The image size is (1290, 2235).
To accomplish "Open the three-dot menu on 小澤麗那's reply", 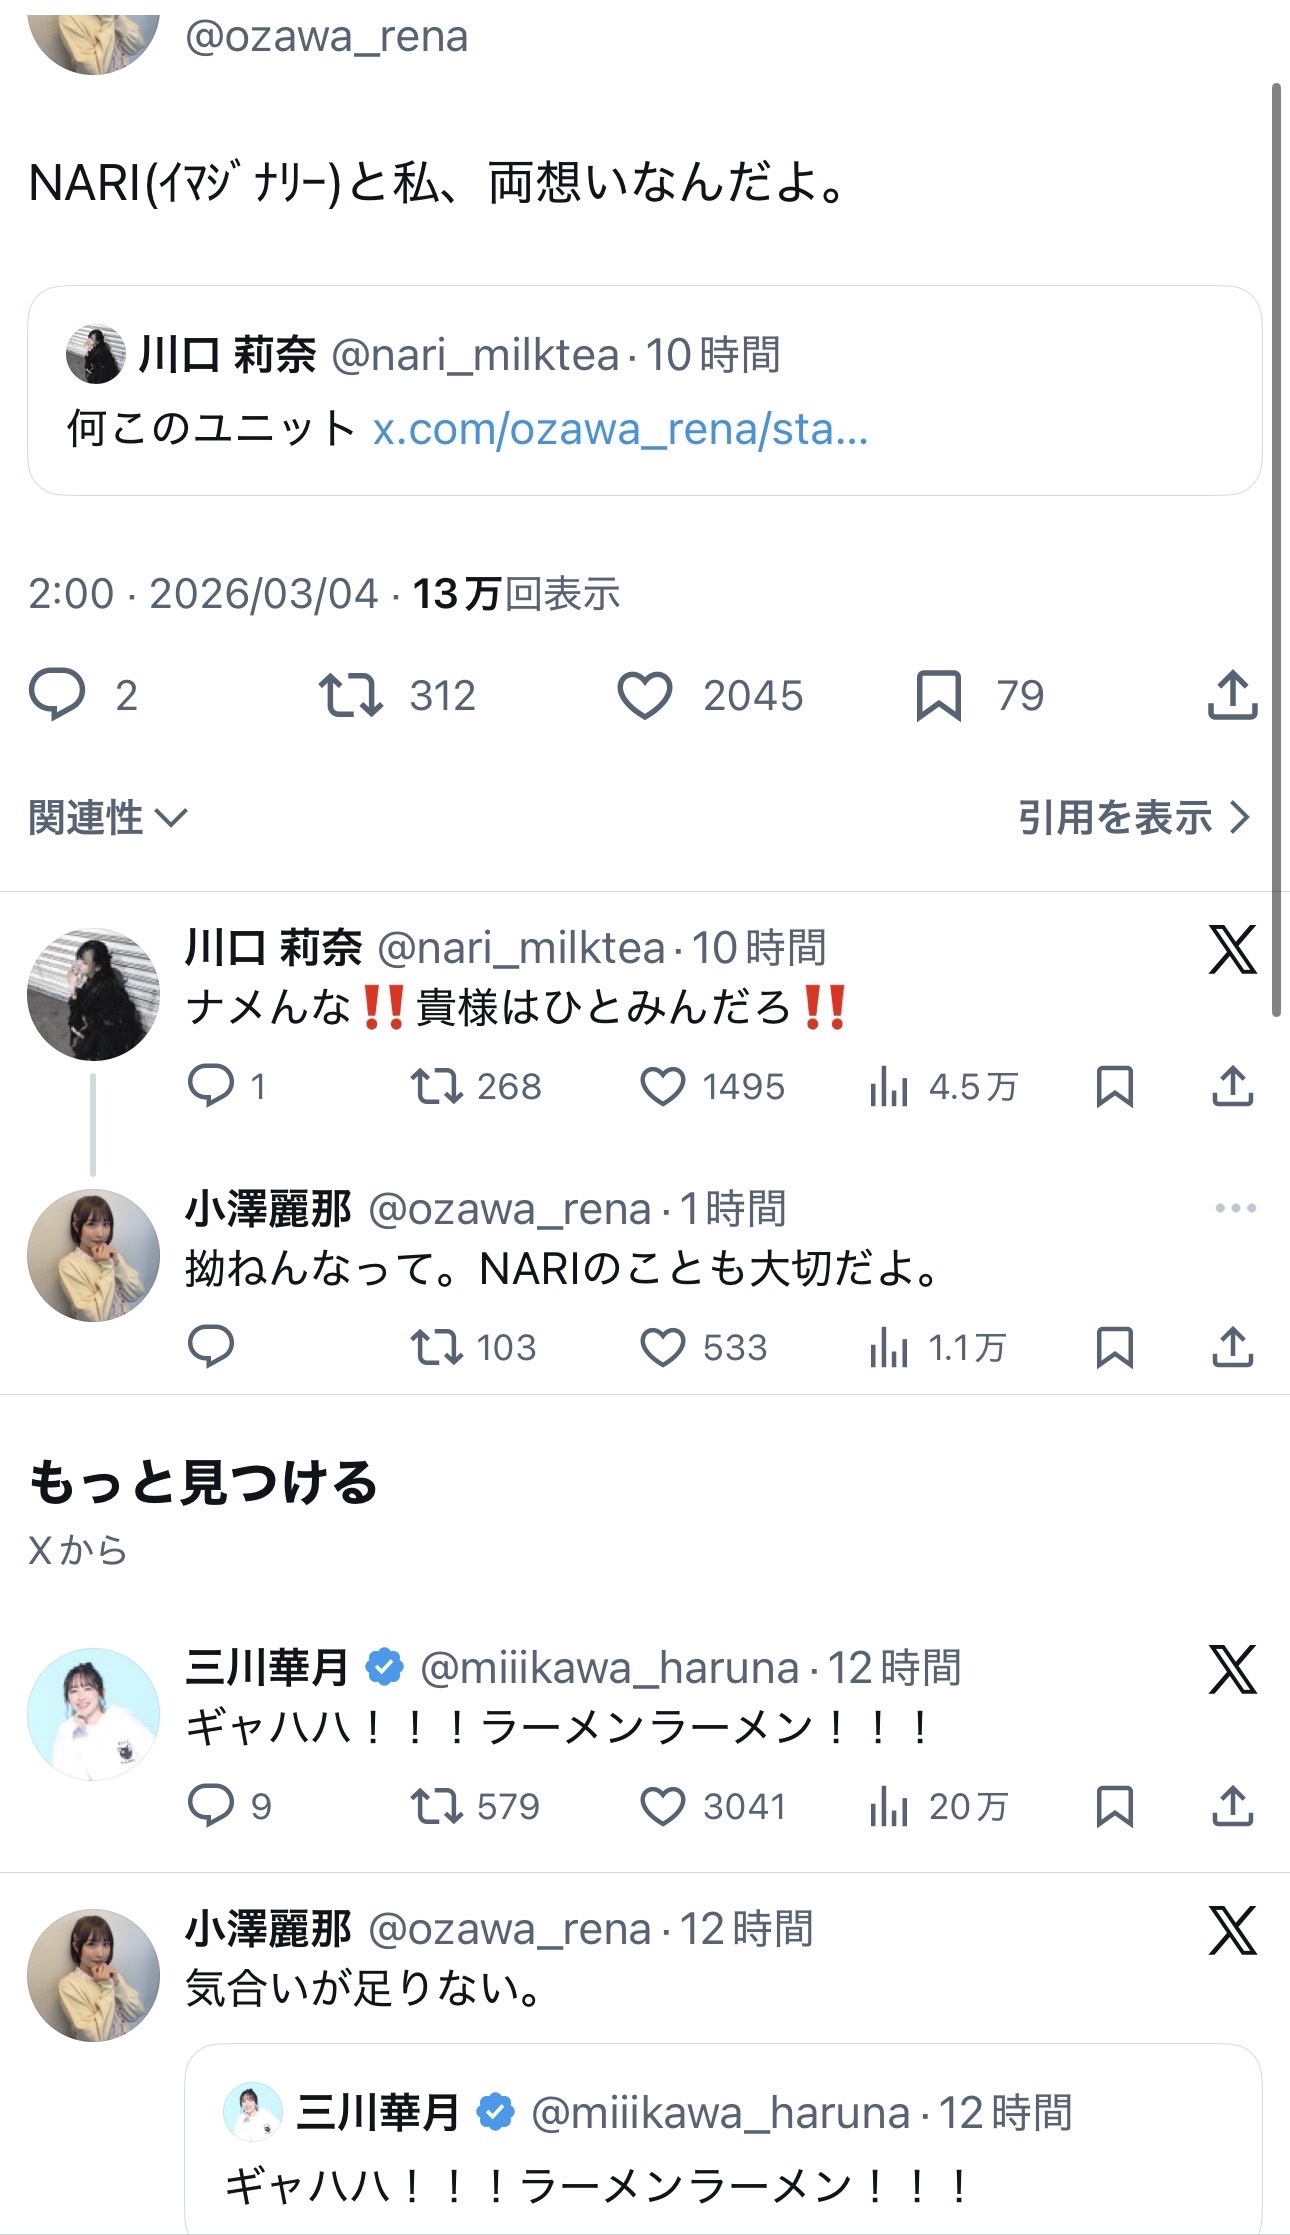I will click(x=1235, y=1209).
